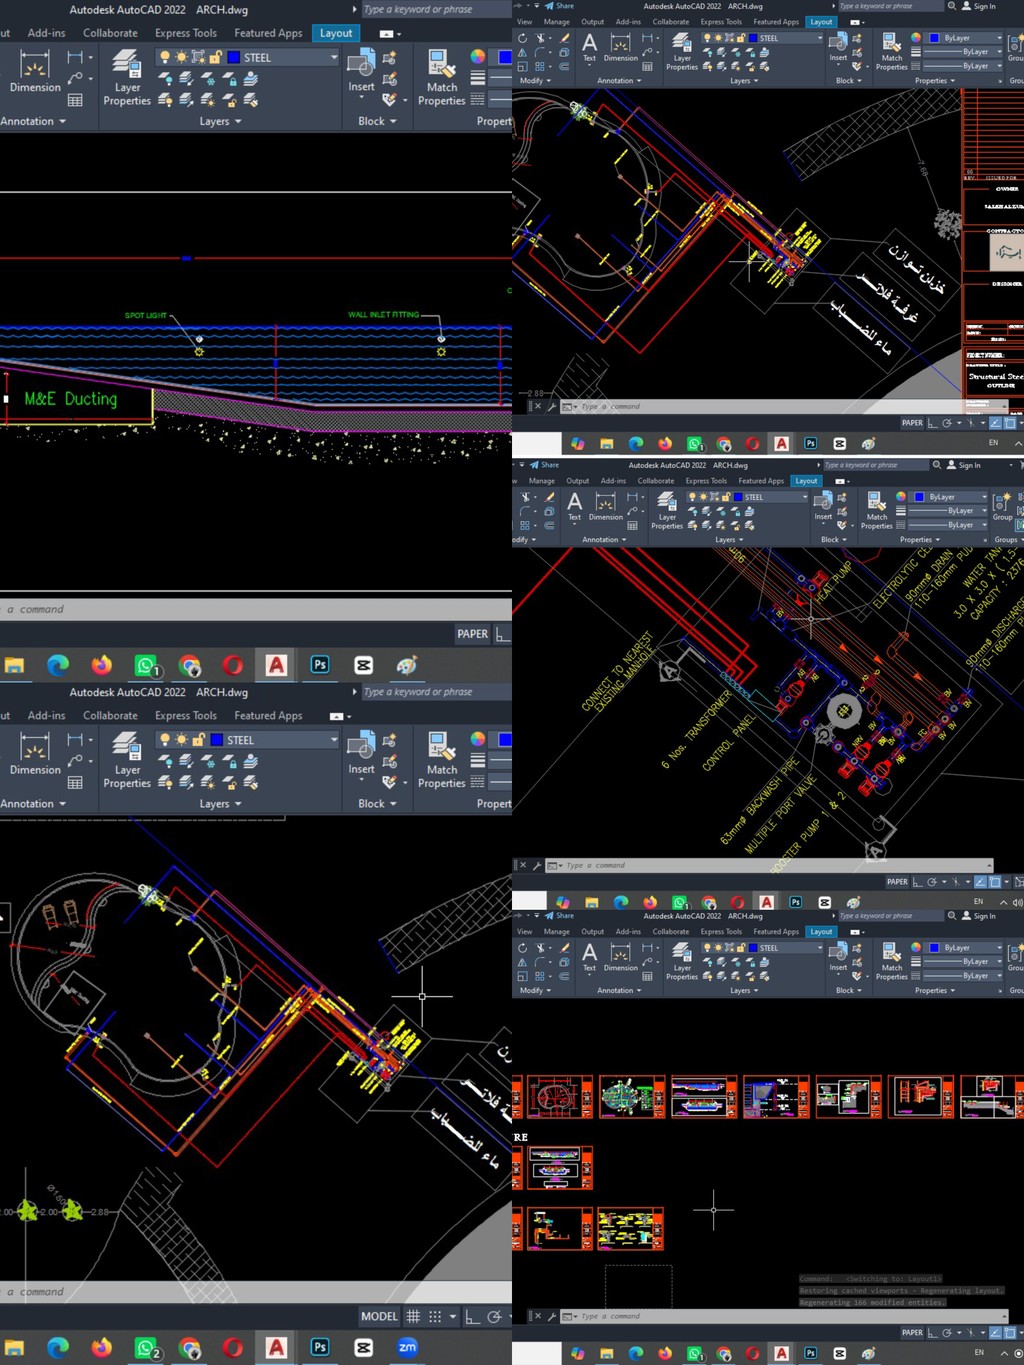Toggle STEEL layer lock in M&E Ducting window

(215, 57)
